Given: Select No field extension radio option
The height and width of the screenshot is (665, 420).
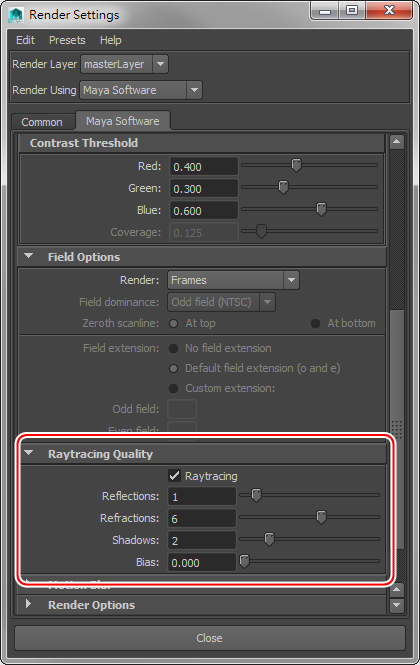Looking at the screenshot, I should click(173, 348).
